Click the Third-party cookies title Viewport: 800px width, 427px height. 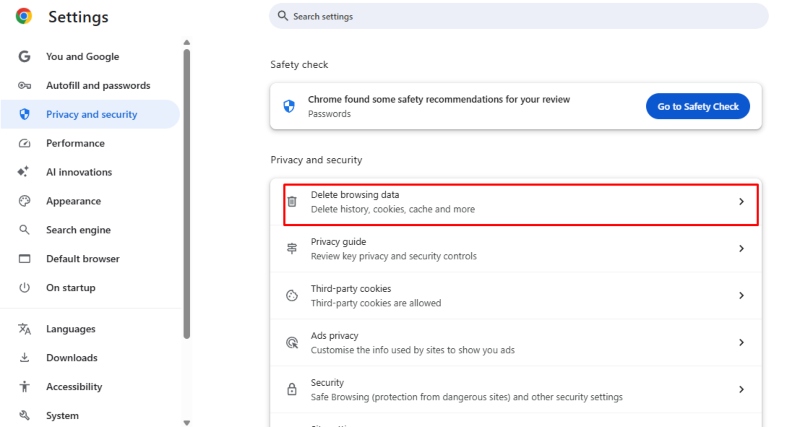[x=351, y=288]
